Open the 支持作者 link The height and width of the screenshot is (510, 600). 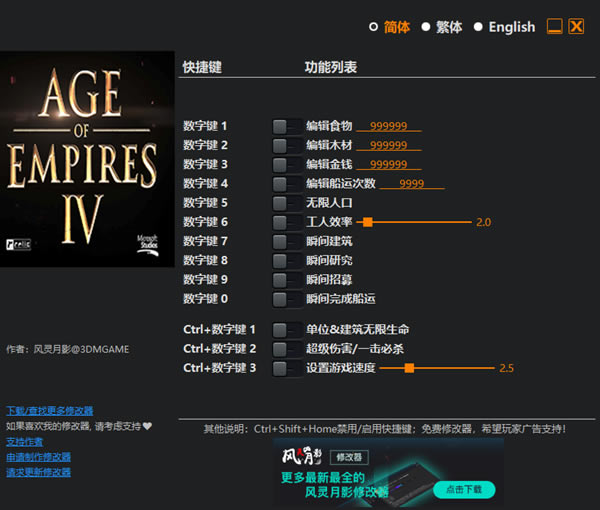[24, 441]
